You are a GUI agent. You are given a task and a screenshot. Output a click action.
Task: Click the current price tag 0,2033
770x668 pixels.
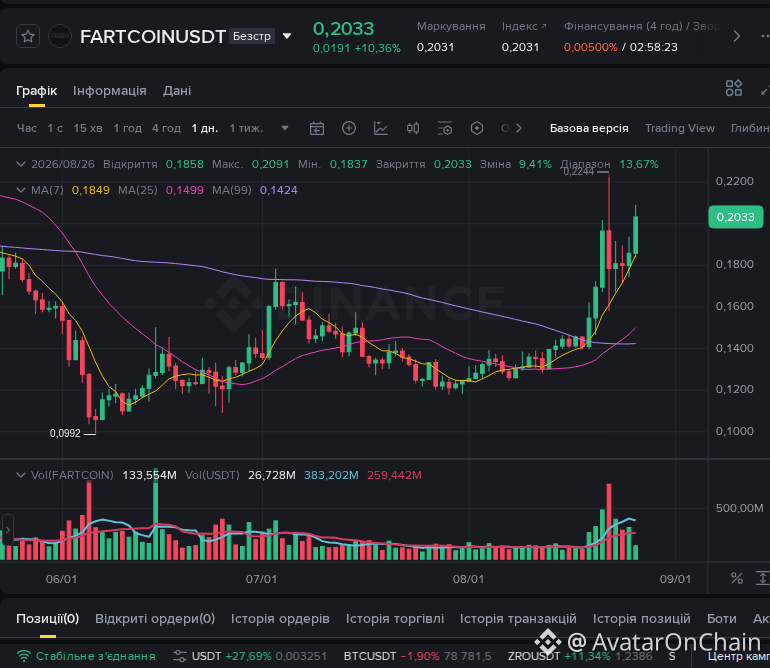tap(735, 217)
